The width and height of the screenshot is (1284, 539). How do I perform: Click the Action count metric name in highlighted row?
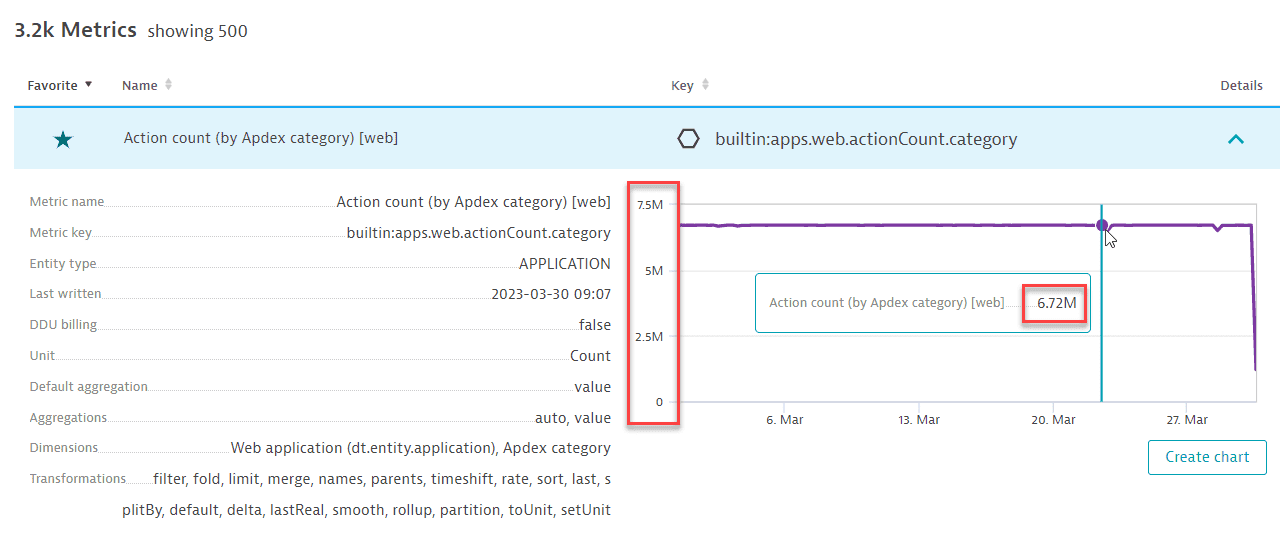(261, 138)
